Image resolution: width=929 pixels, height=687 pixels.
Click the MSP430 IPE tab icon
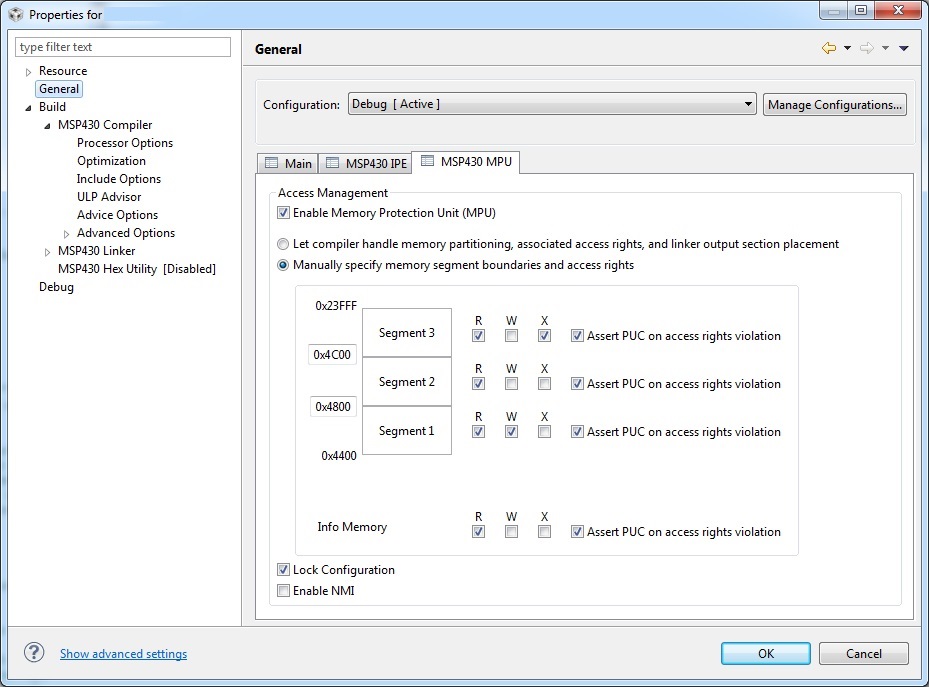tap(332, 163)
